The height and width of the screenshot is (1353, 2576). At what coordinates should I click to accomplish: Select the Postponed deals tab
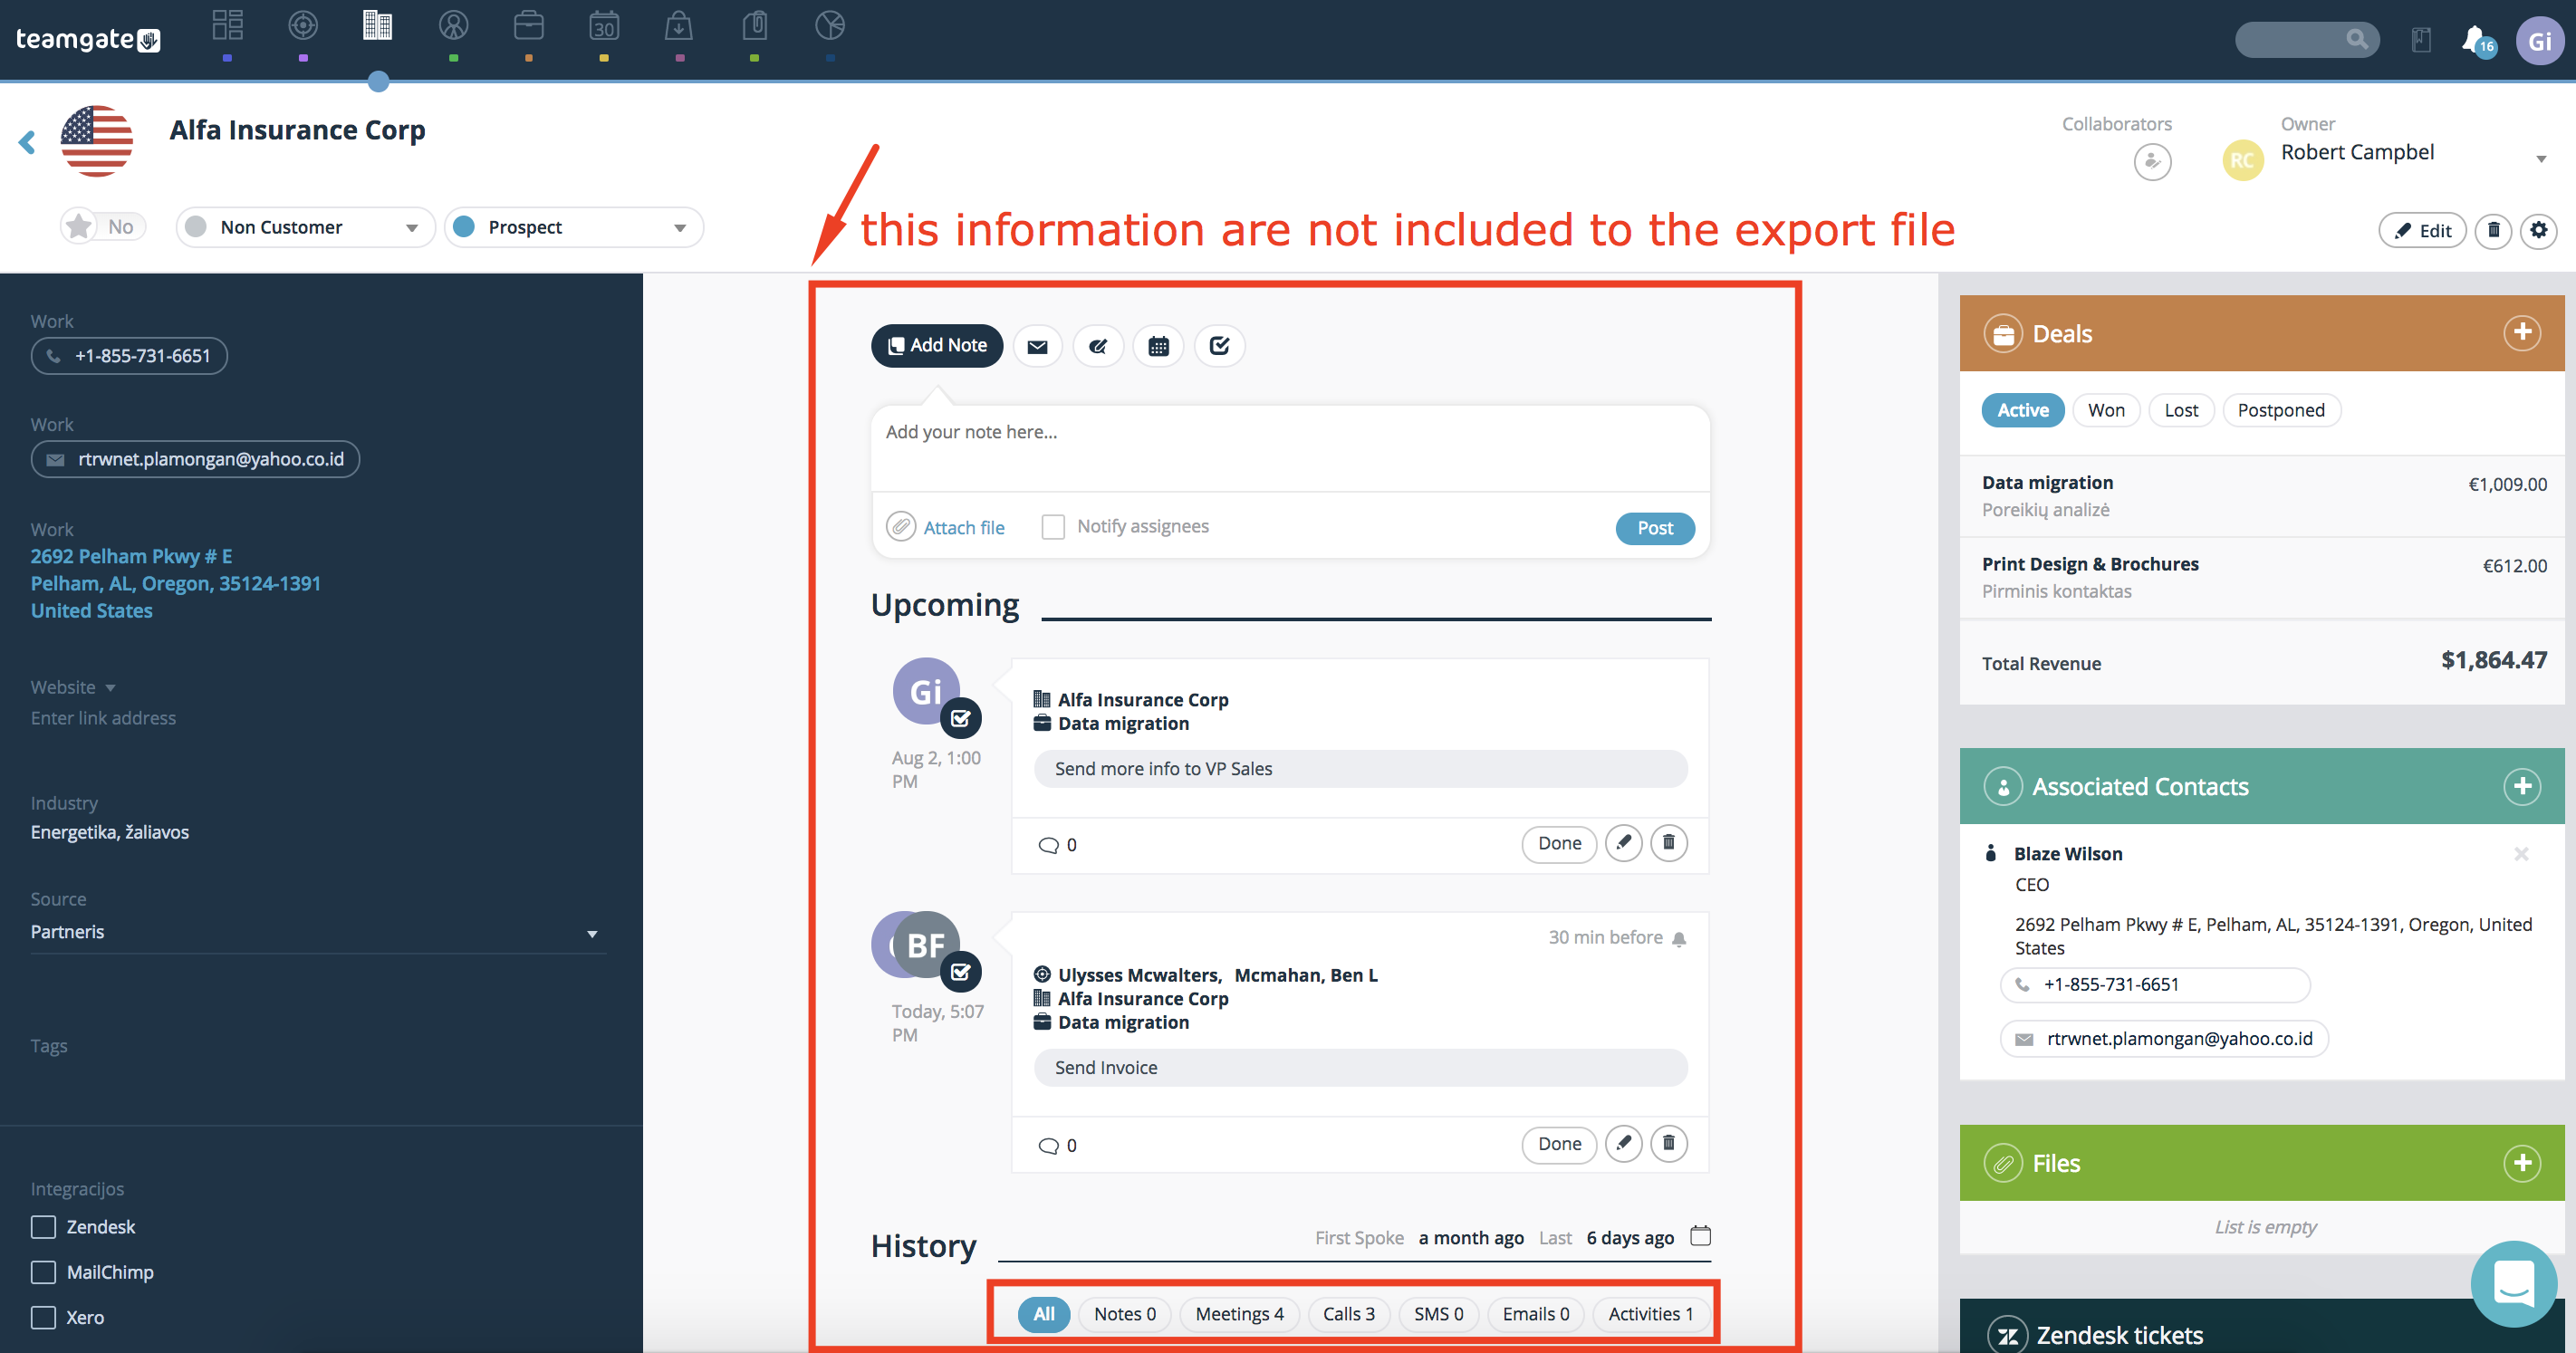point(2280,410)
